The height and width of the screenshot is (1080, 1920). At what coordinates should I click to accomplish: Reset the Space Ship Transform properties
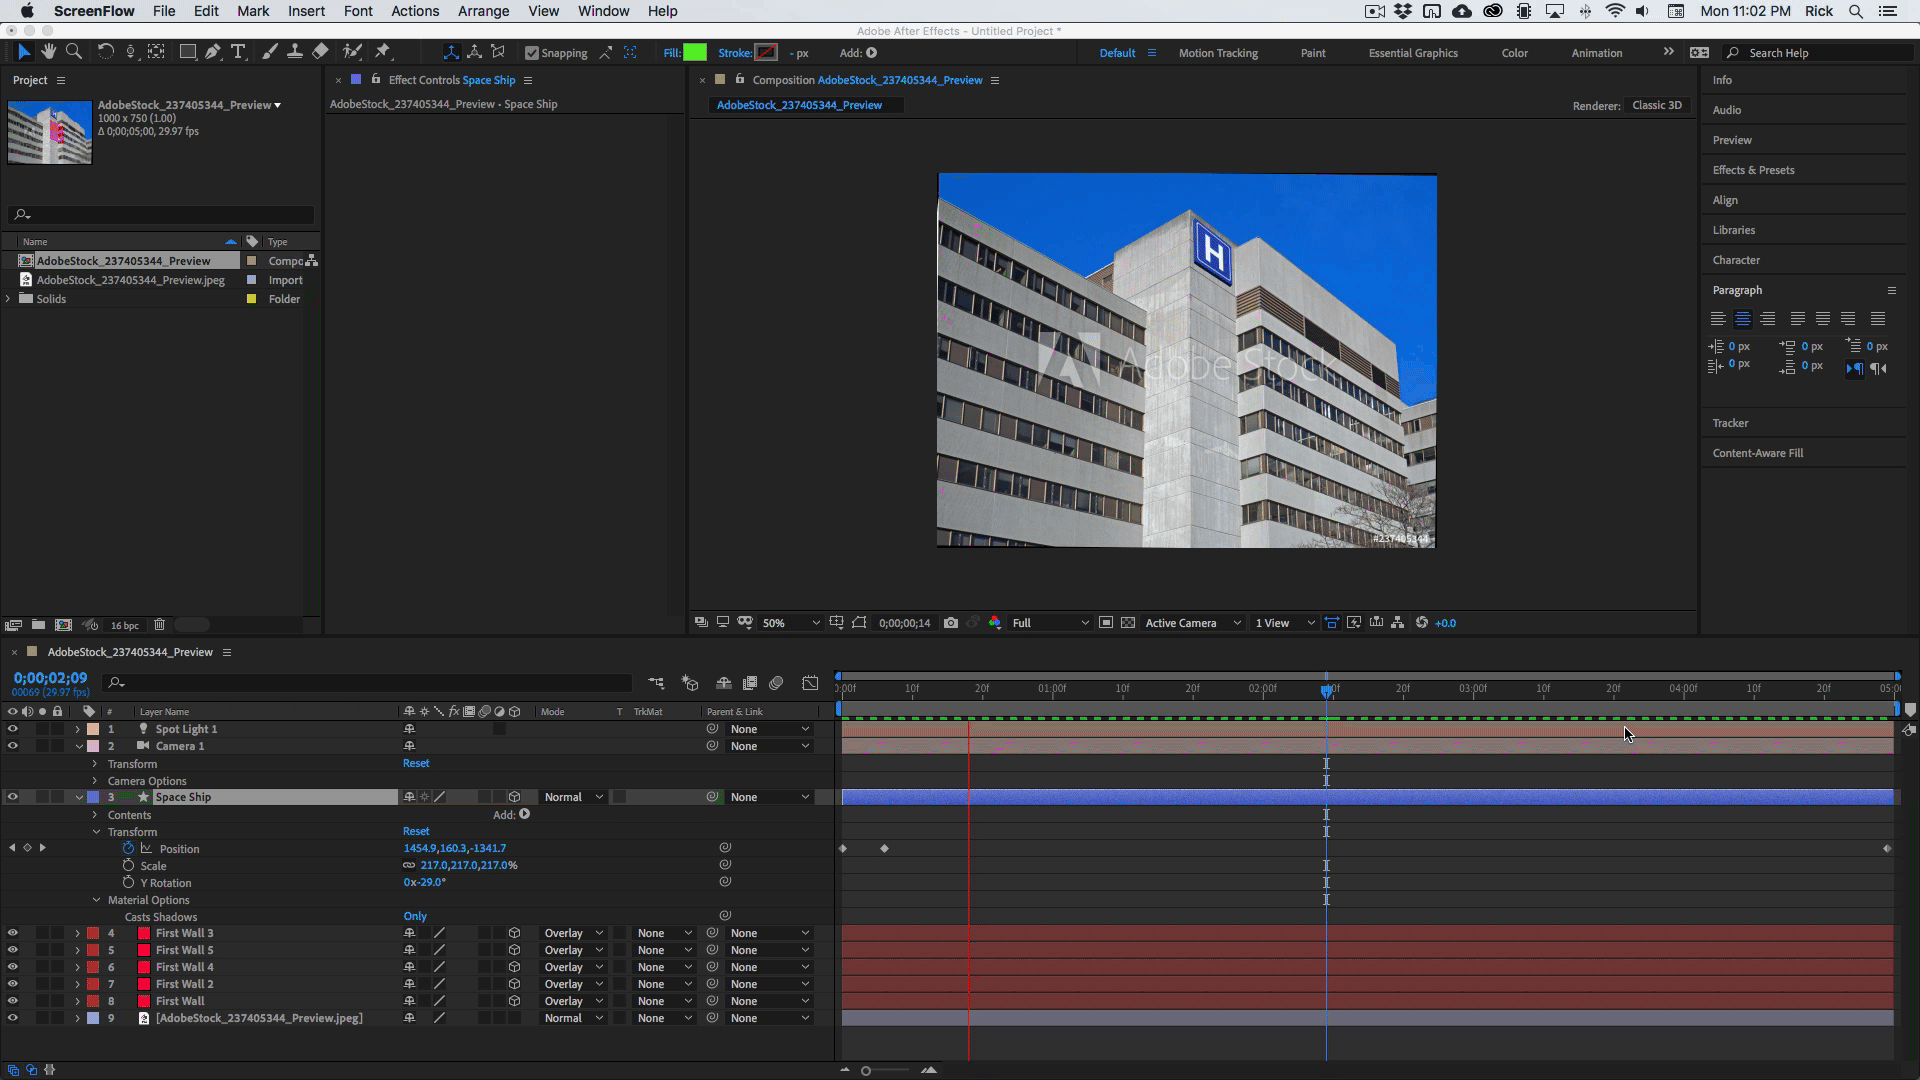click(416, 831)
